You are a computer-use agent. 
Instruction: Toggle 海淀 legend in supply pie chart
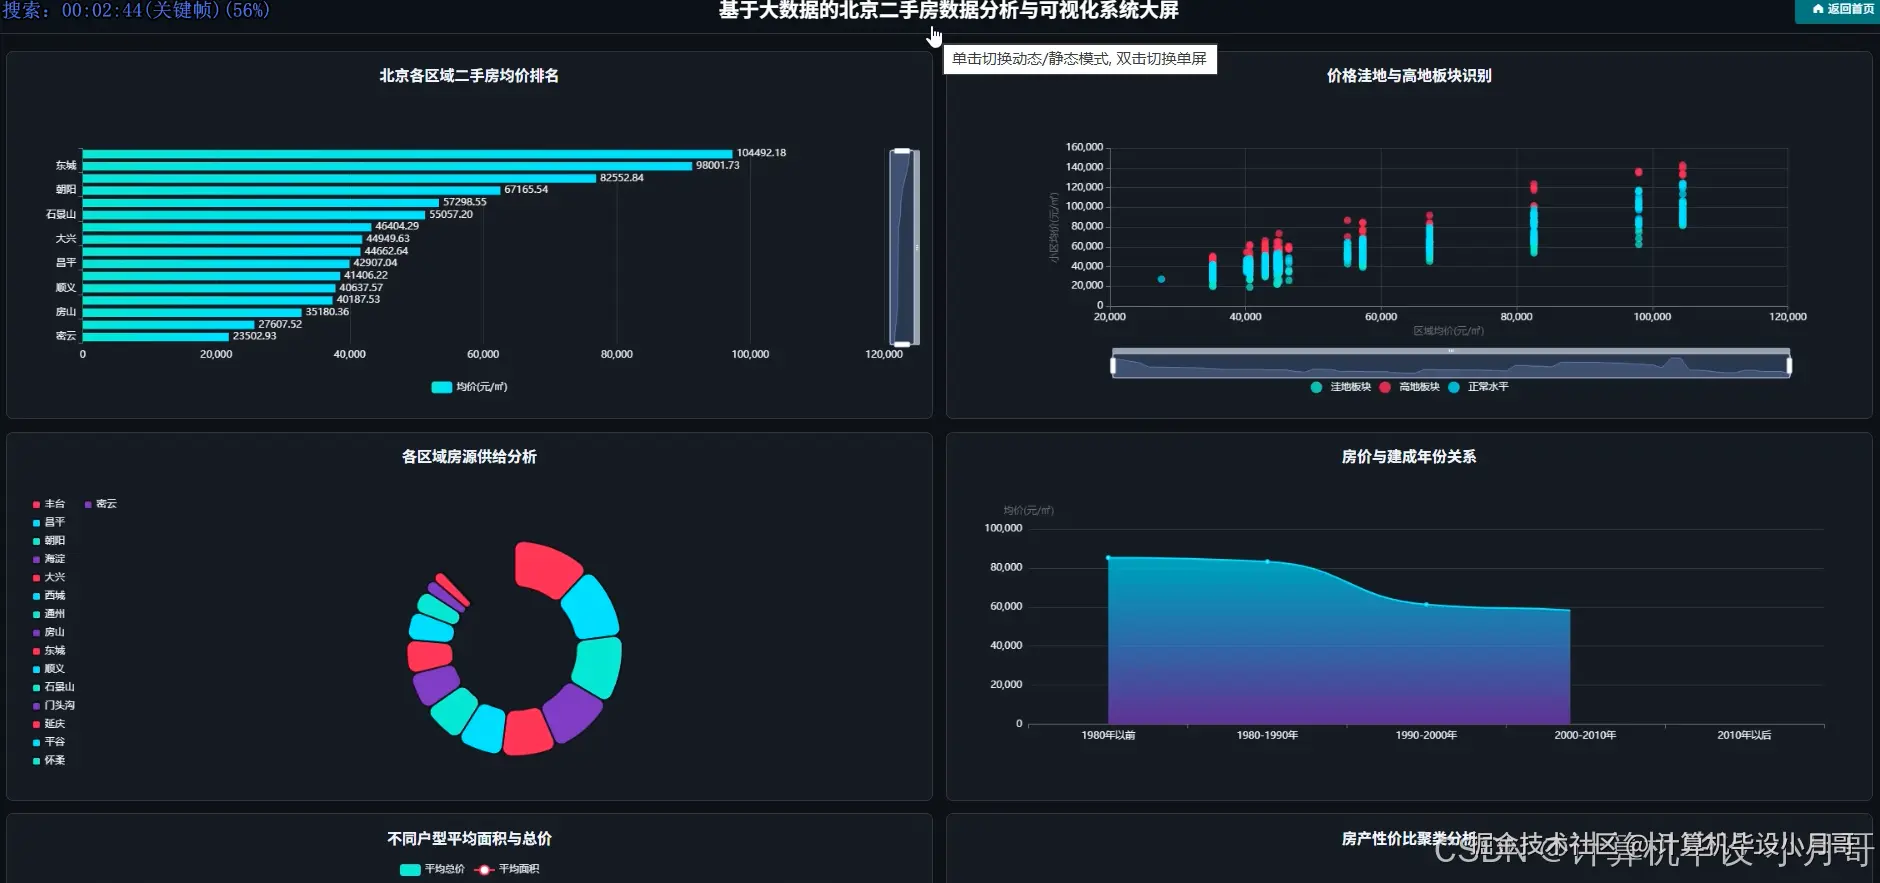click(x=49, y=559)
